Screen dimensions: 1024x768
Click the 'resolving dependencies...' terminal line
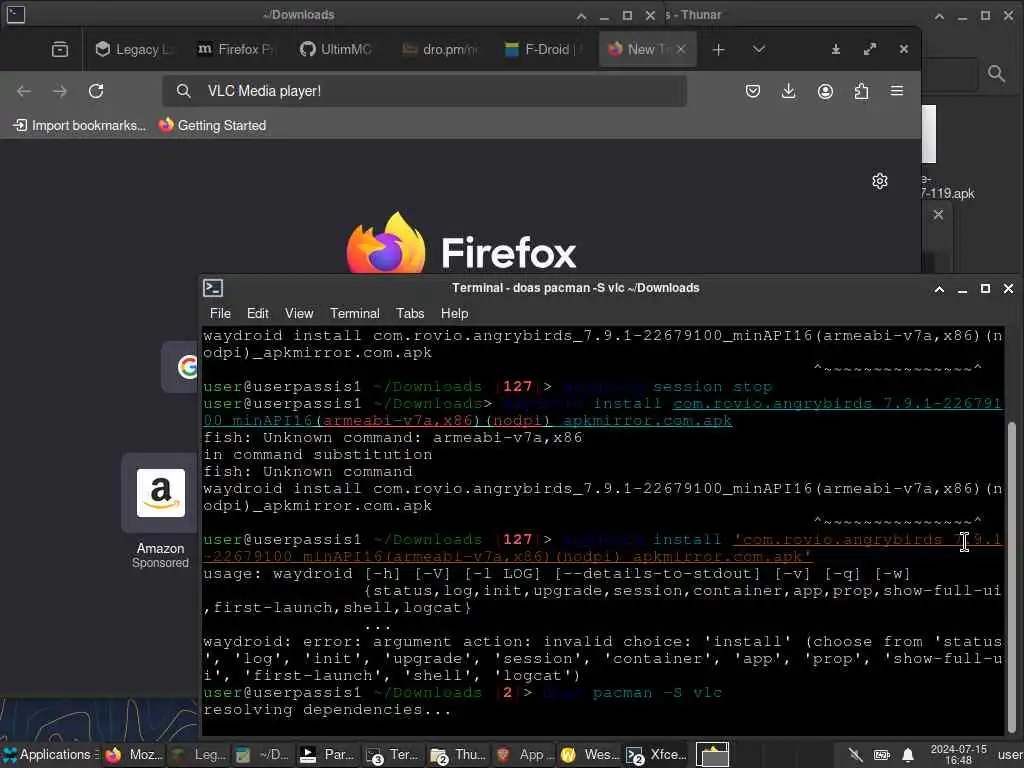(327, 710)
